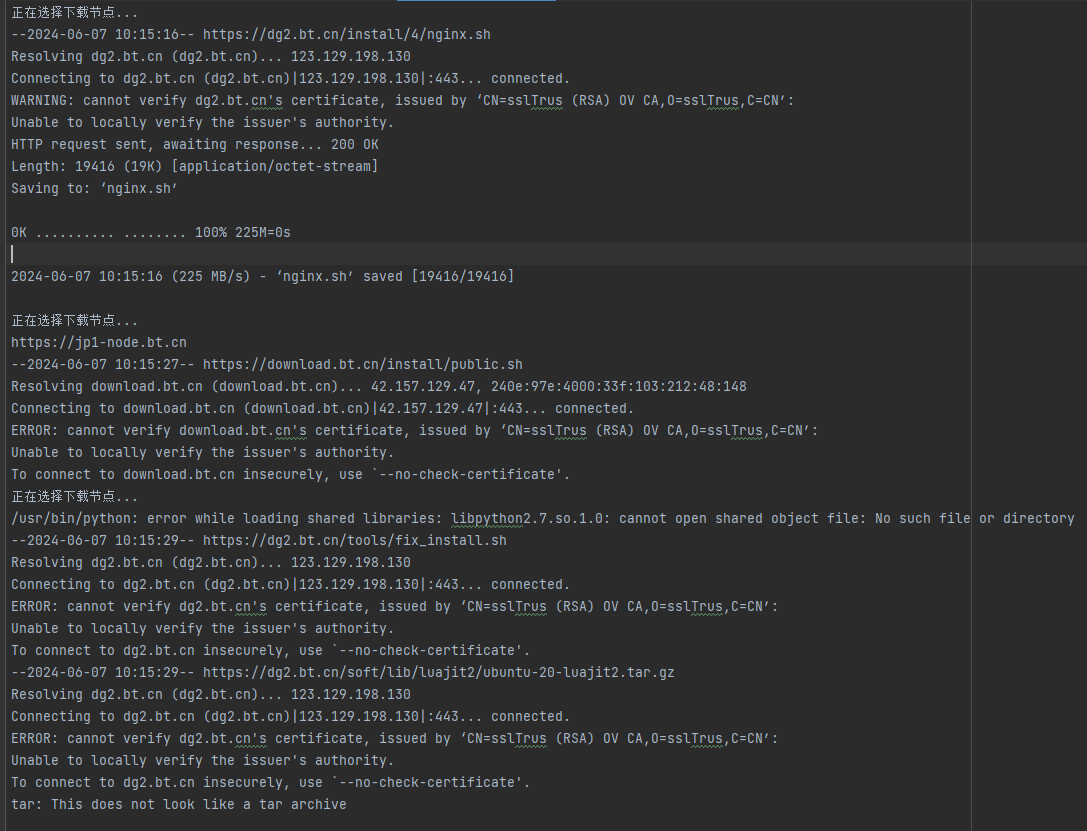Click the last 'To connect to dg2.bt.cn insecurely' line
Image resolution: width=1087 pixels, height=831 pixels.
(270, 782)
